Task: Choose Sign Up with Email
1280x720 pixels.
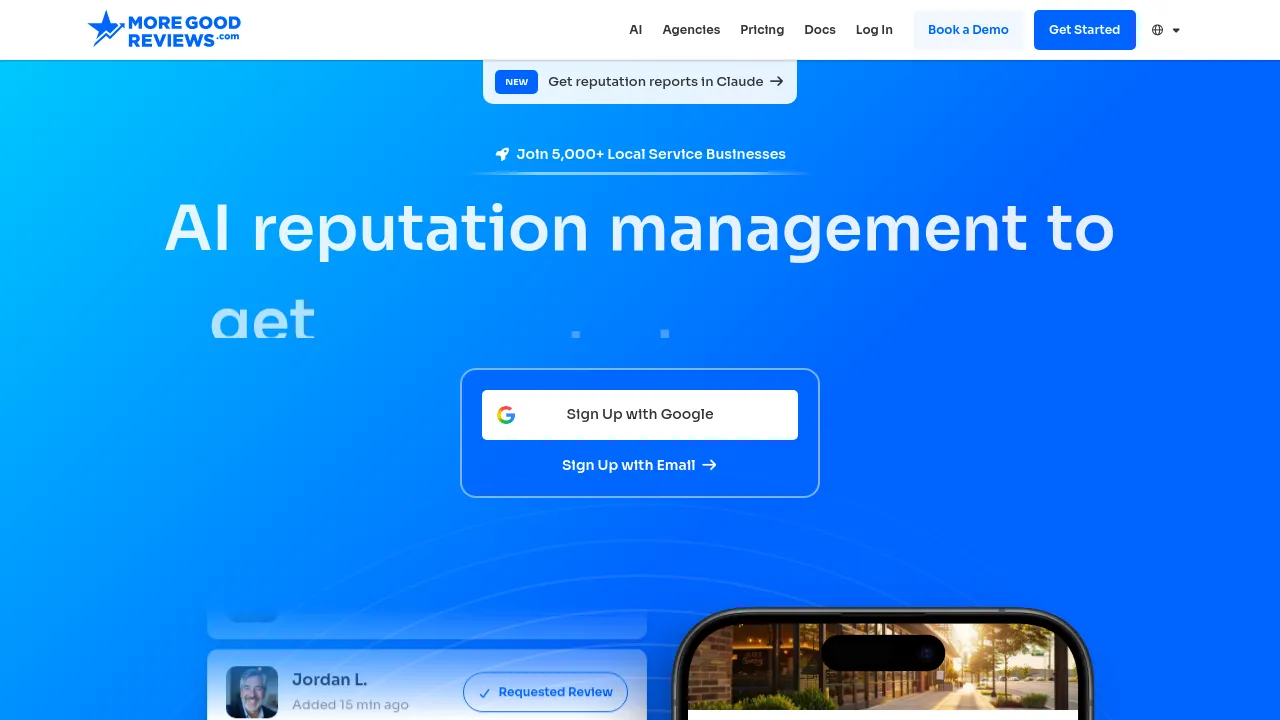Action: (x=640, y=465)
